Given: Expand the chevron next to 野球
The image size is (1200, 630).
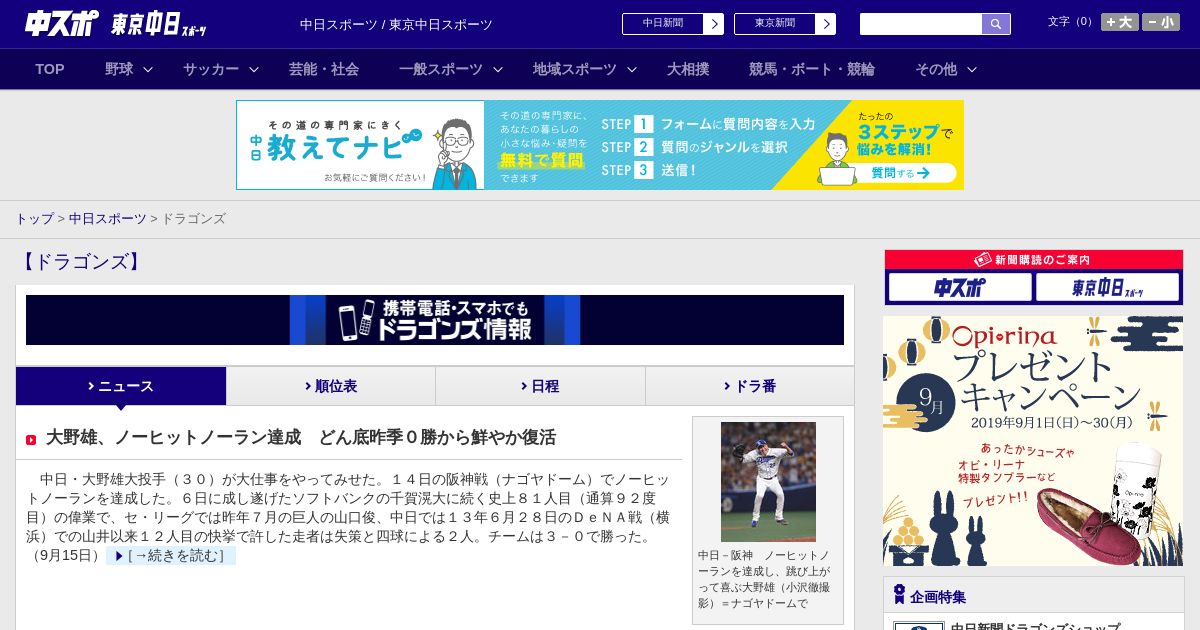Looking at the screenshot, I should click(x=148, y=69).
